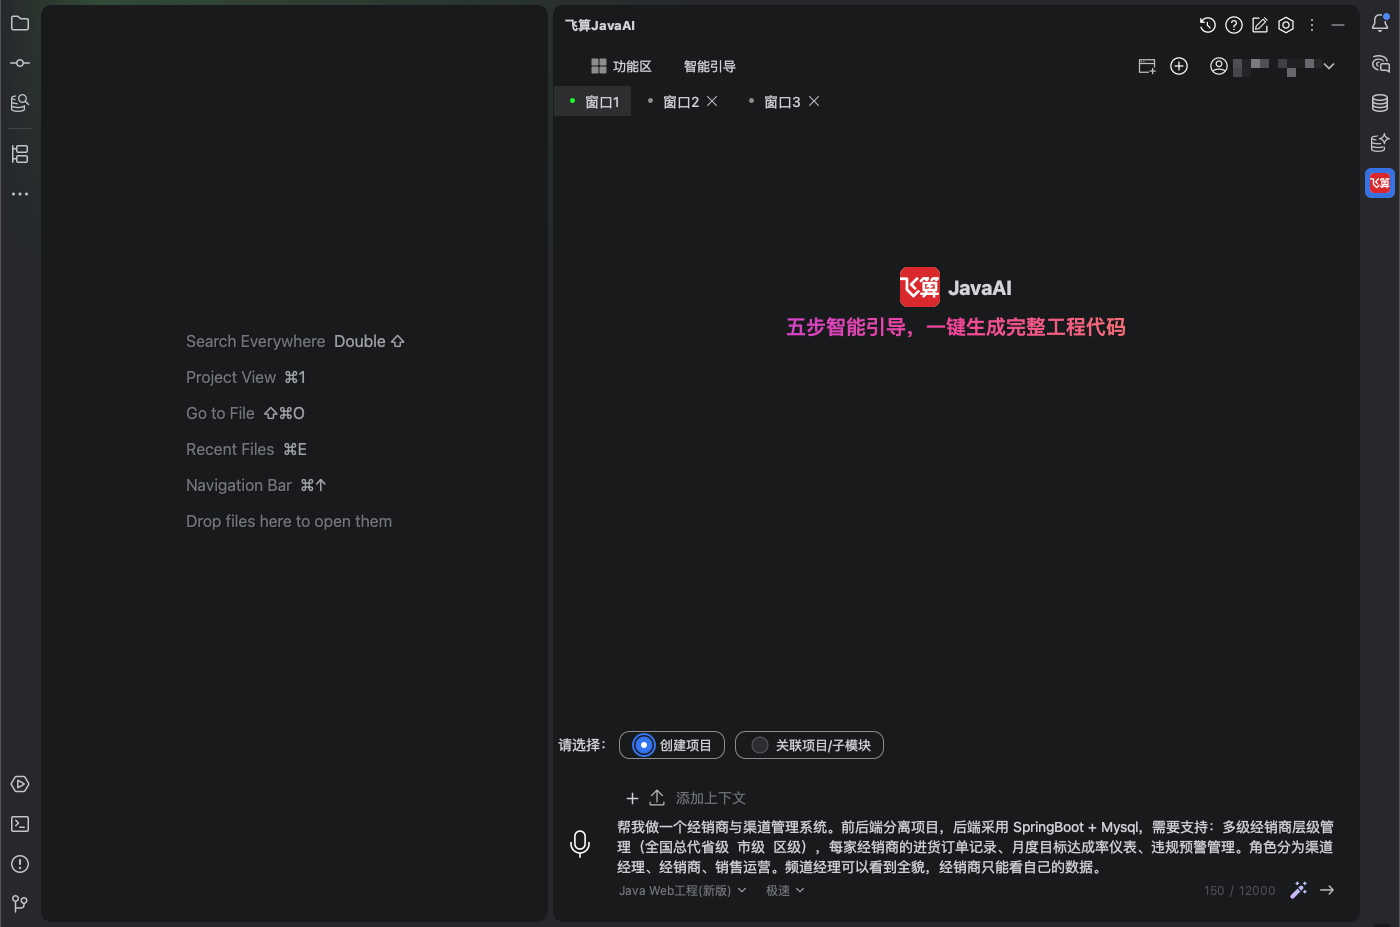Image resolution: width=1400 pixels, height=927 pixels.
Task: Open the Structure tool window
Action: coord(20,154)
